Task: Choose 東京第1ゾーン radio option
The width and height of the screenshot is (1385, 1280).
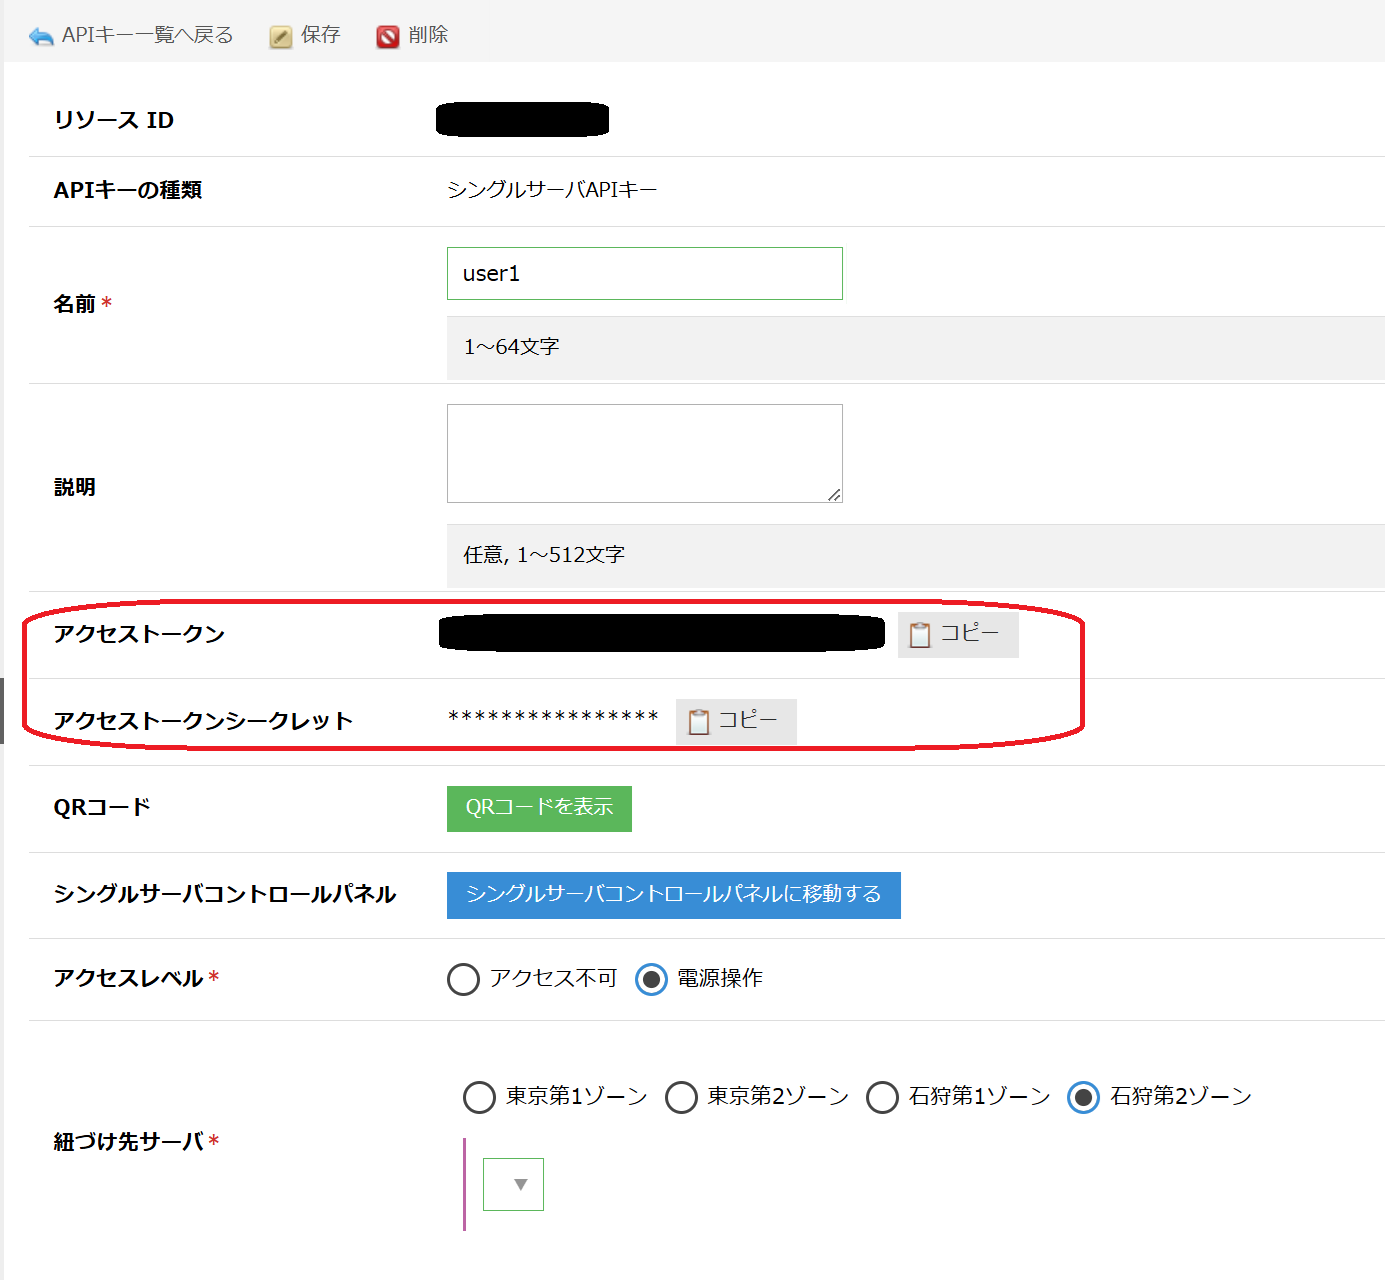Action: pos(479,1097)
